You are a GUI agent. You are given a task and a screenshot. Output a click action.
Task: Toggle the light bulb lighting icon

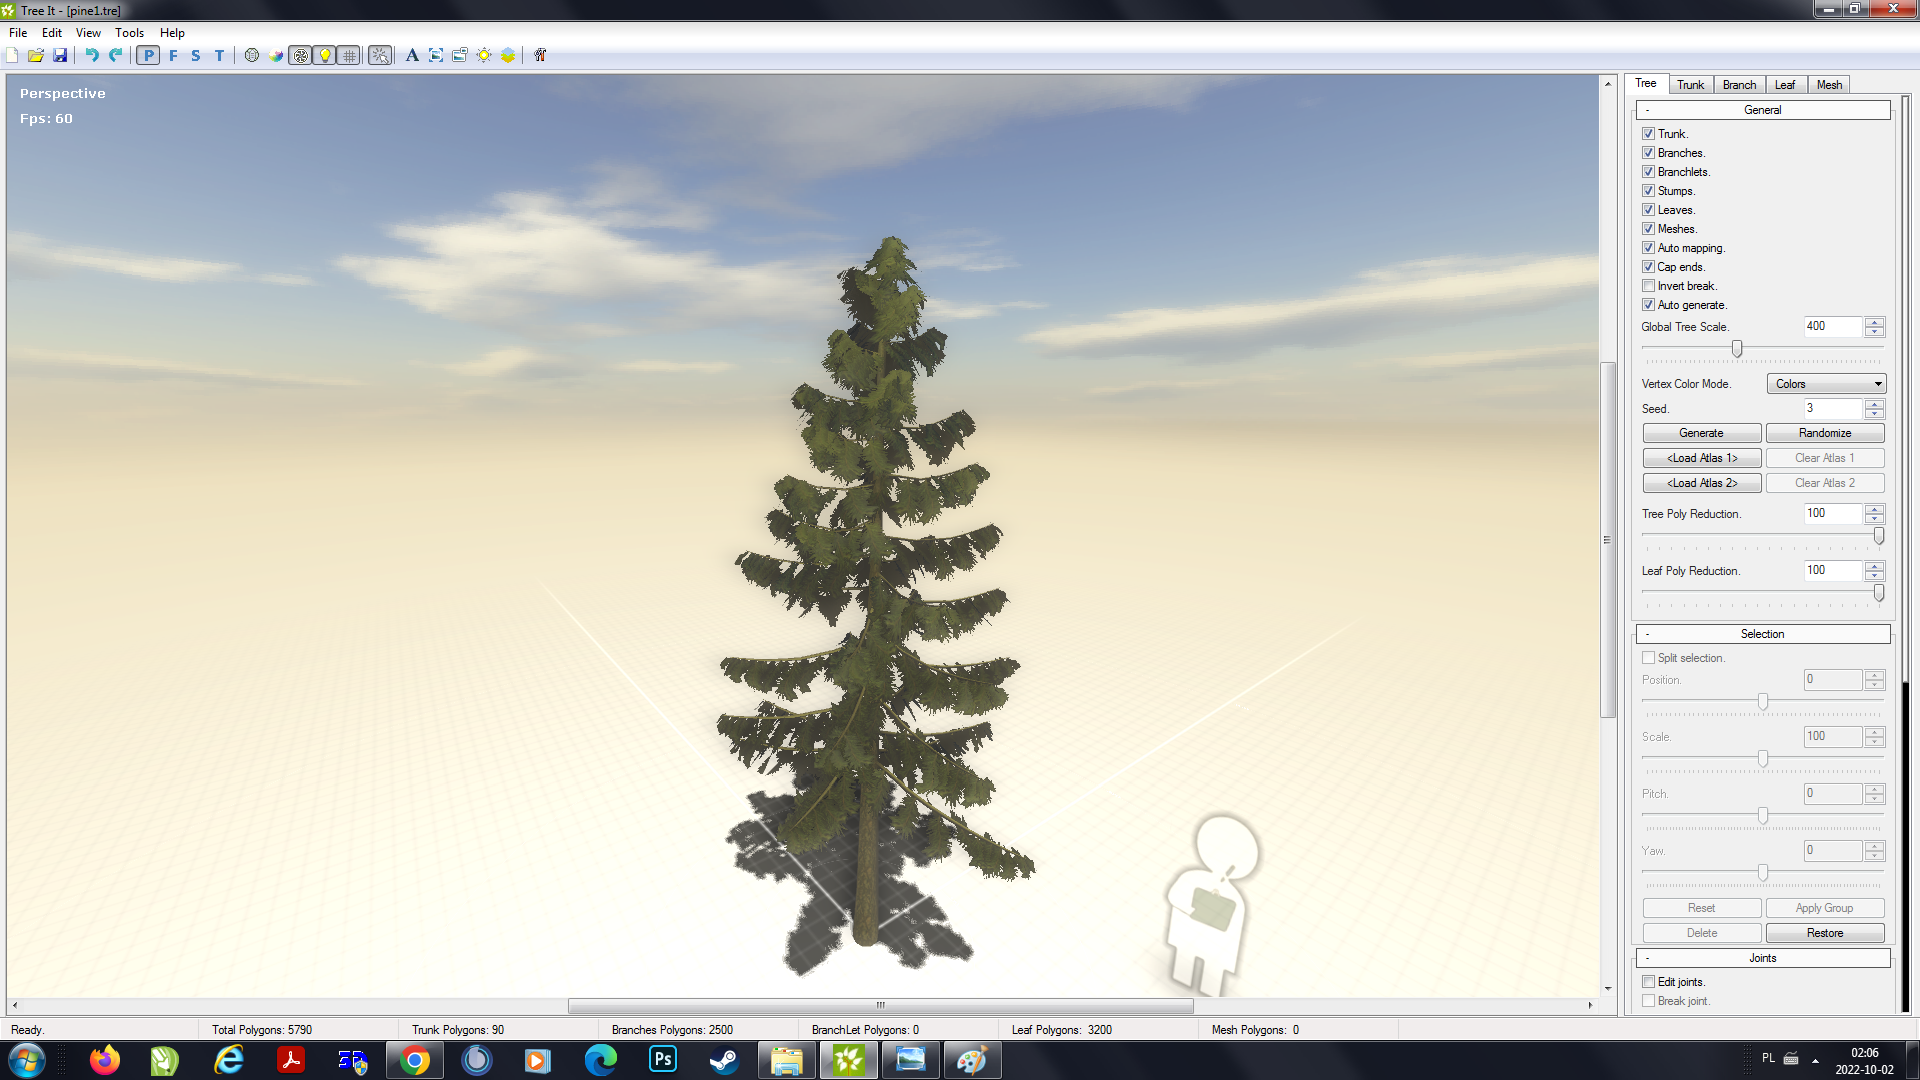(325, 56)
